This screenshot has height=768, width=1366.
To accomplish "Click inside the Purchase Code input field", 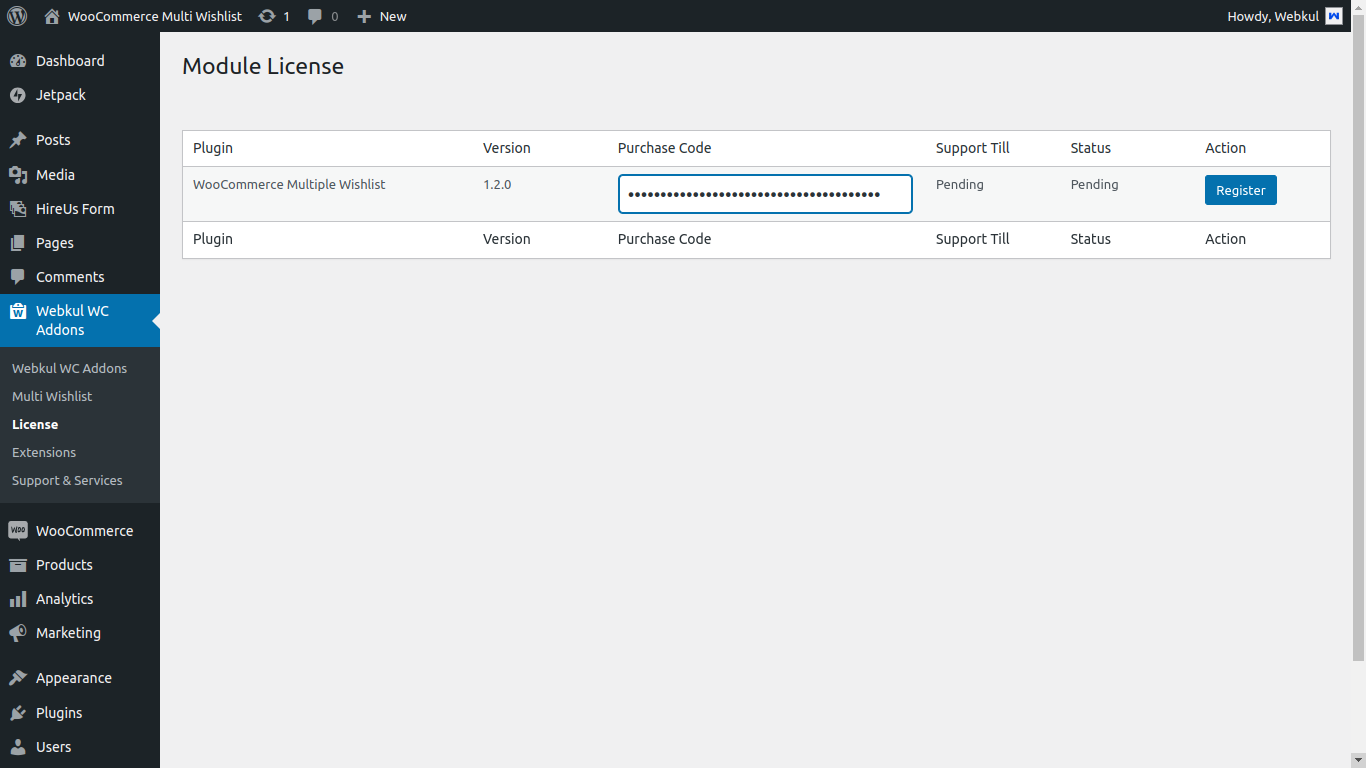I will click(765, 193).
